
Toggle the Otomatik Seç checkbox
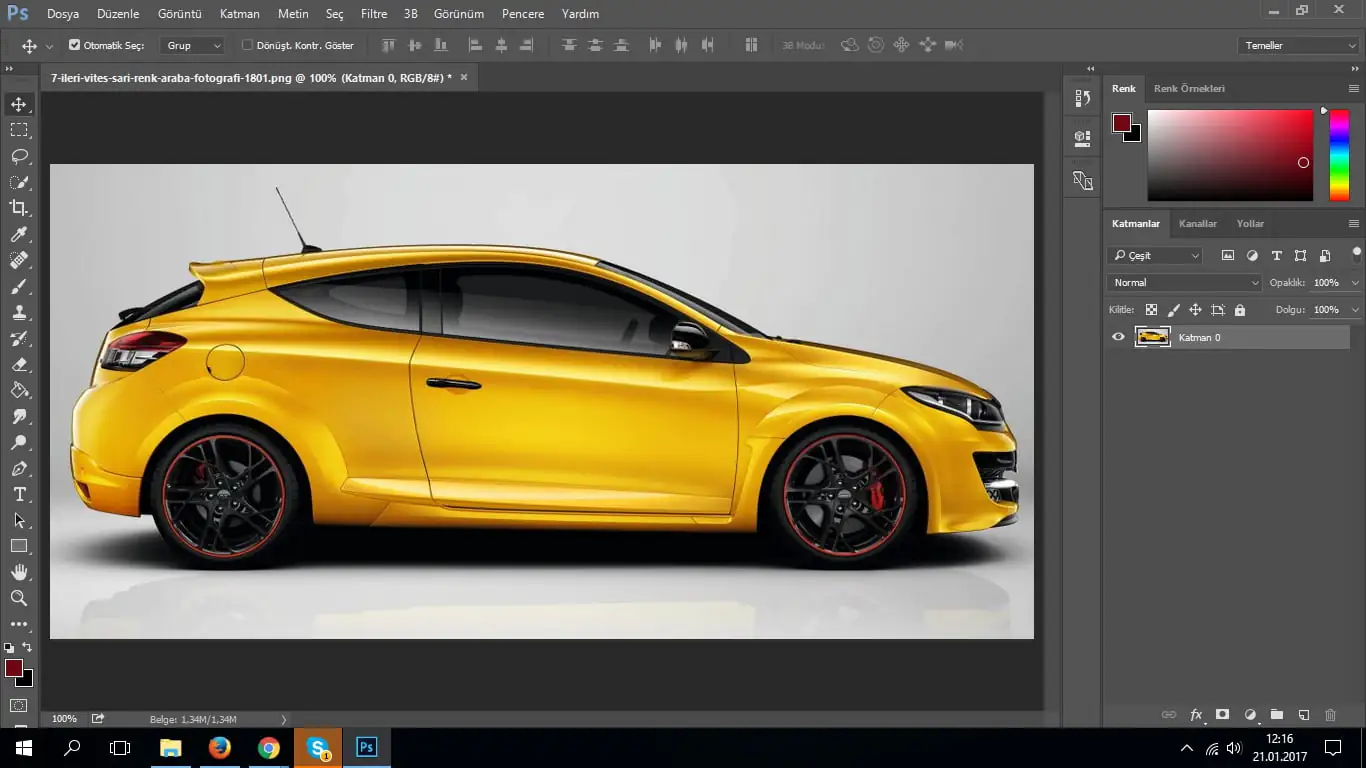click(75, 45)
